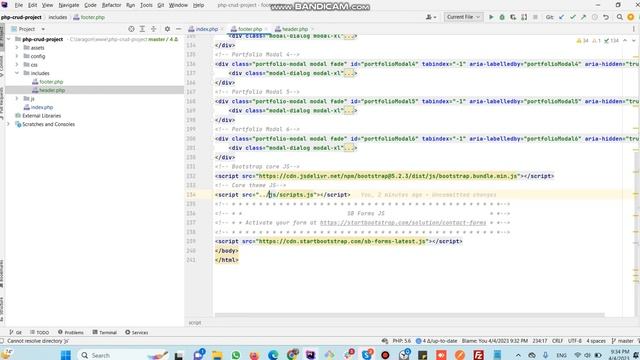
Task: Select opened file in Project panel
Action: pyautogui.click(x=131, y=29)
